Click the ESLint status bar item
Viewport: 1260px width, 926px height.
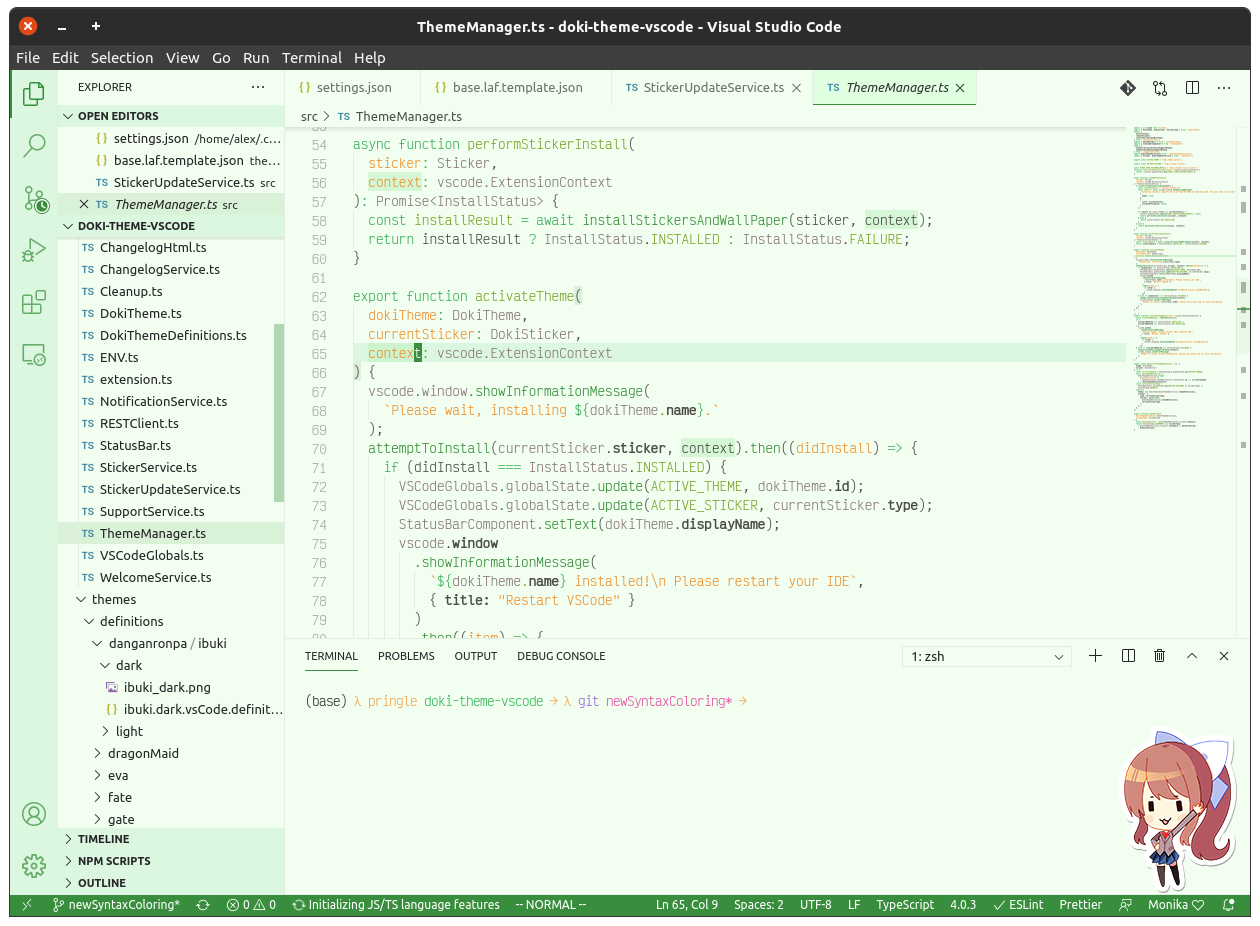(1018, 905)
